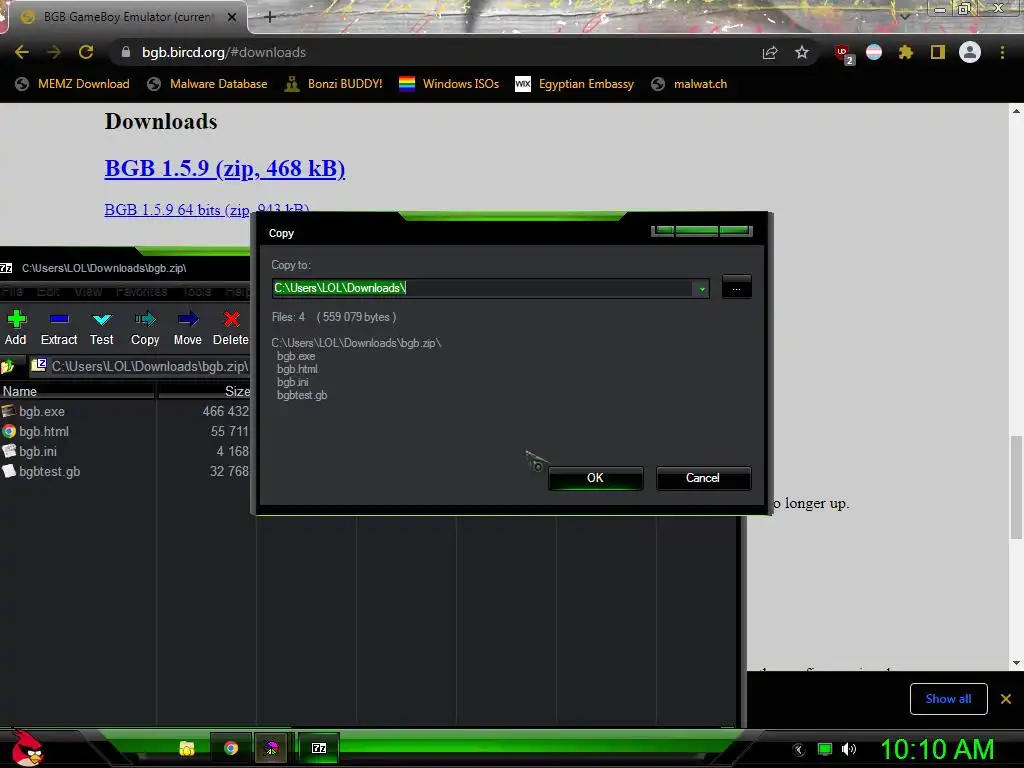Viewport: 1024px width, 768px height.
Task: Open a new Chrome tab
Action: click(270, 17)
